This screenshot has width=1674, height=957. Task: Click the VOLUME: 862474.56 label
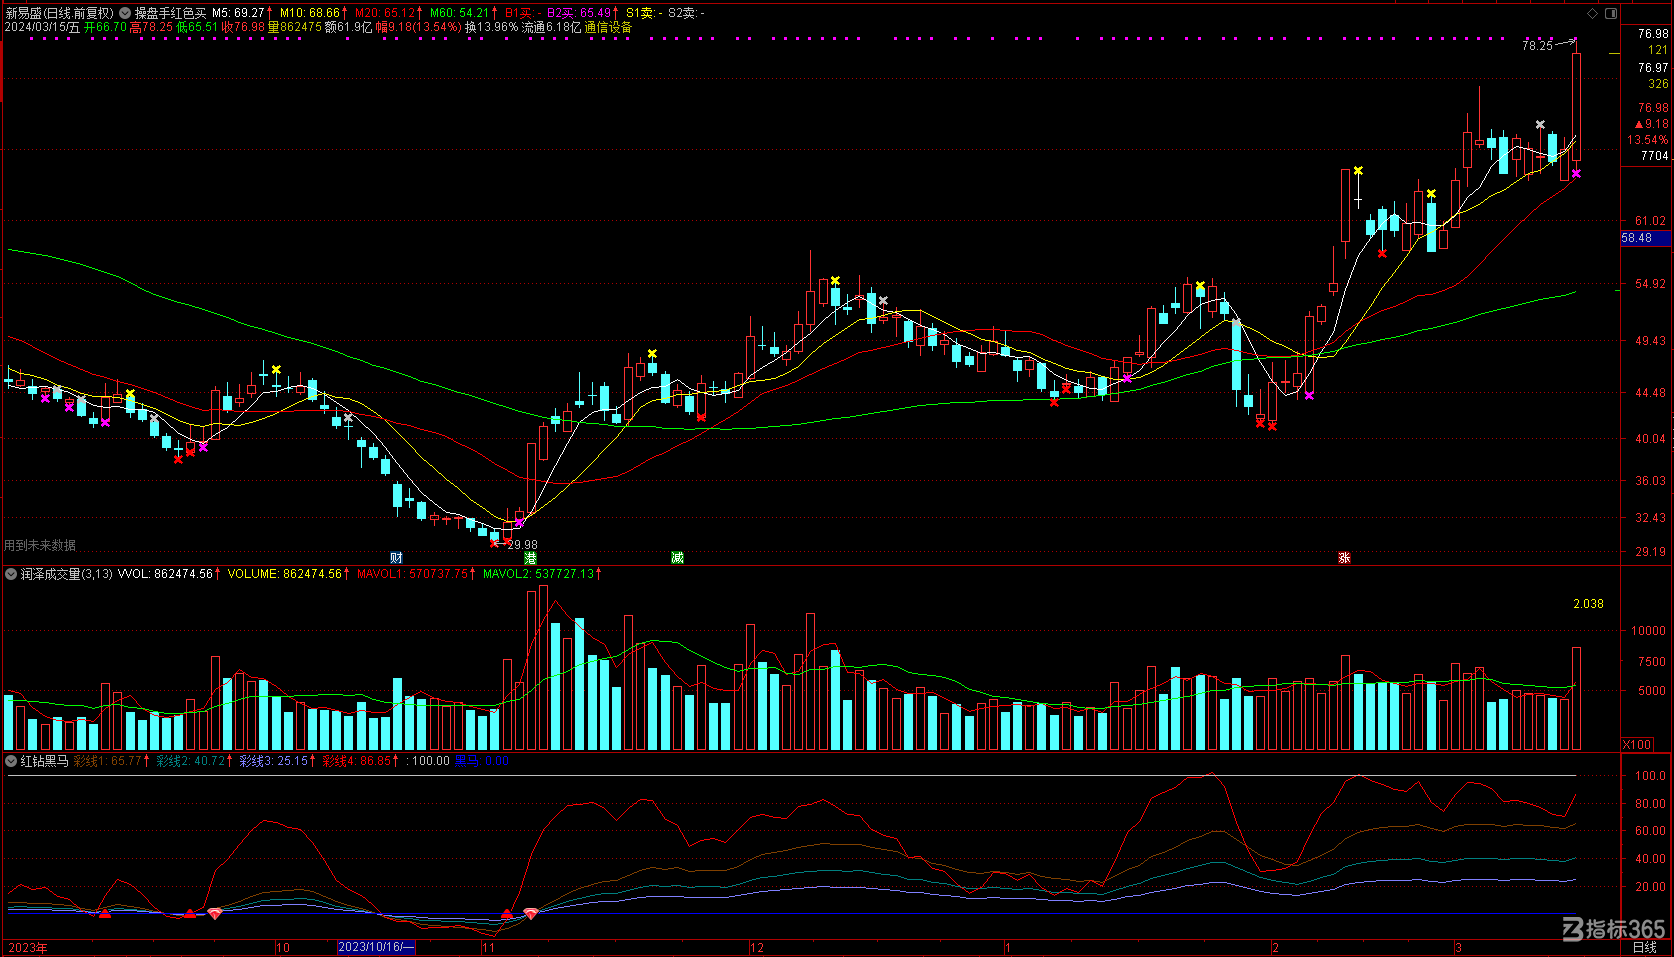(287, 574)
